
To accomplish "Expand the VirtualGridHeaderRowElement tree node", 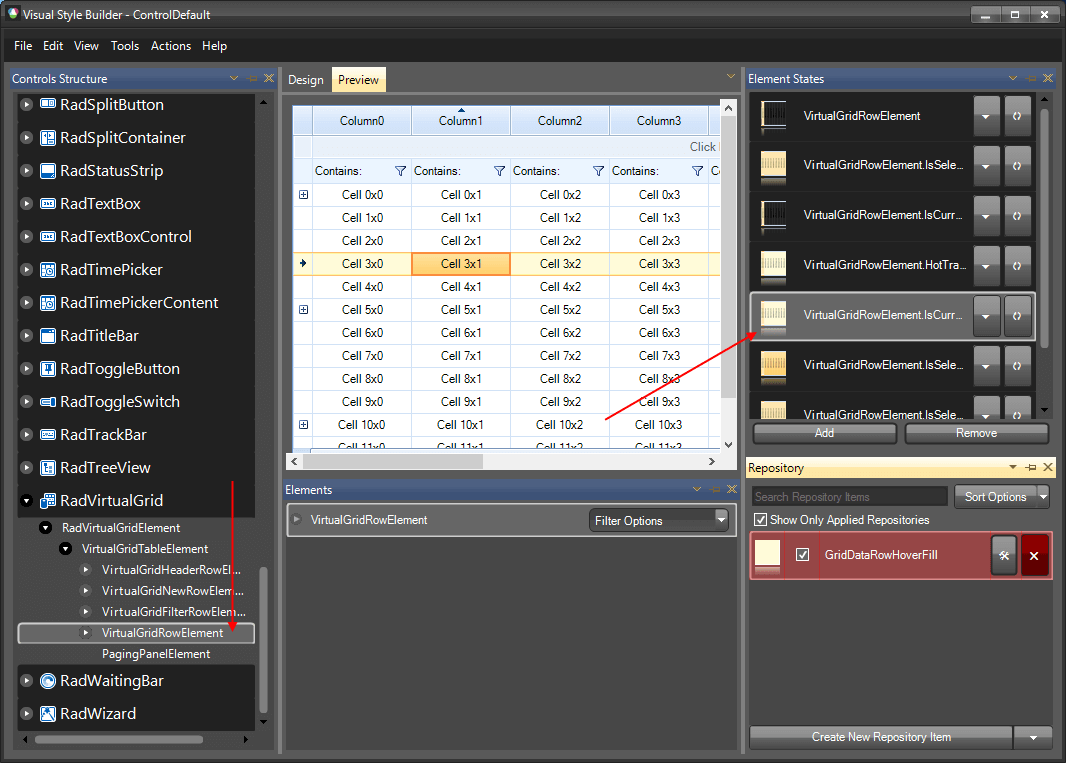I will 86,569.
